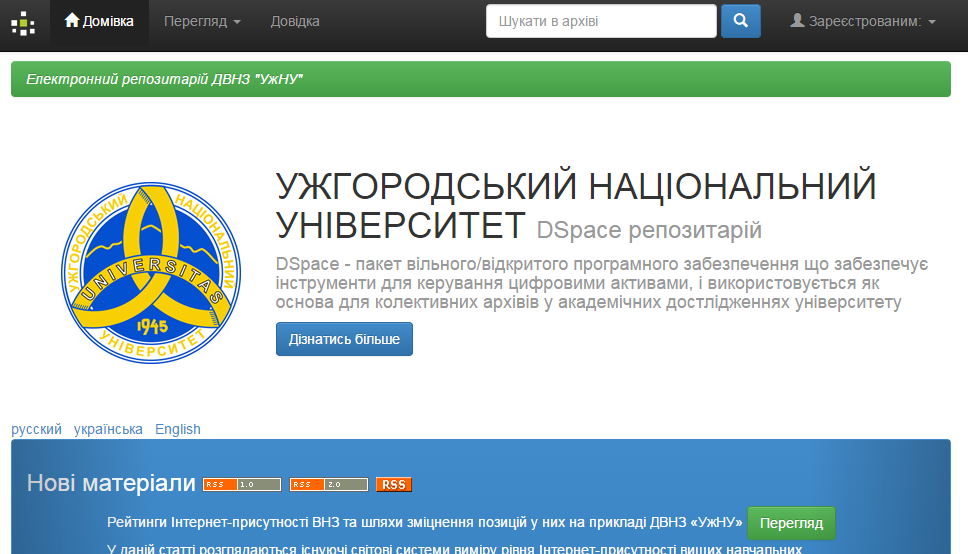Viewport: 968px width, 554px height.
Task: Switch language to English
Action: [178, 429]
